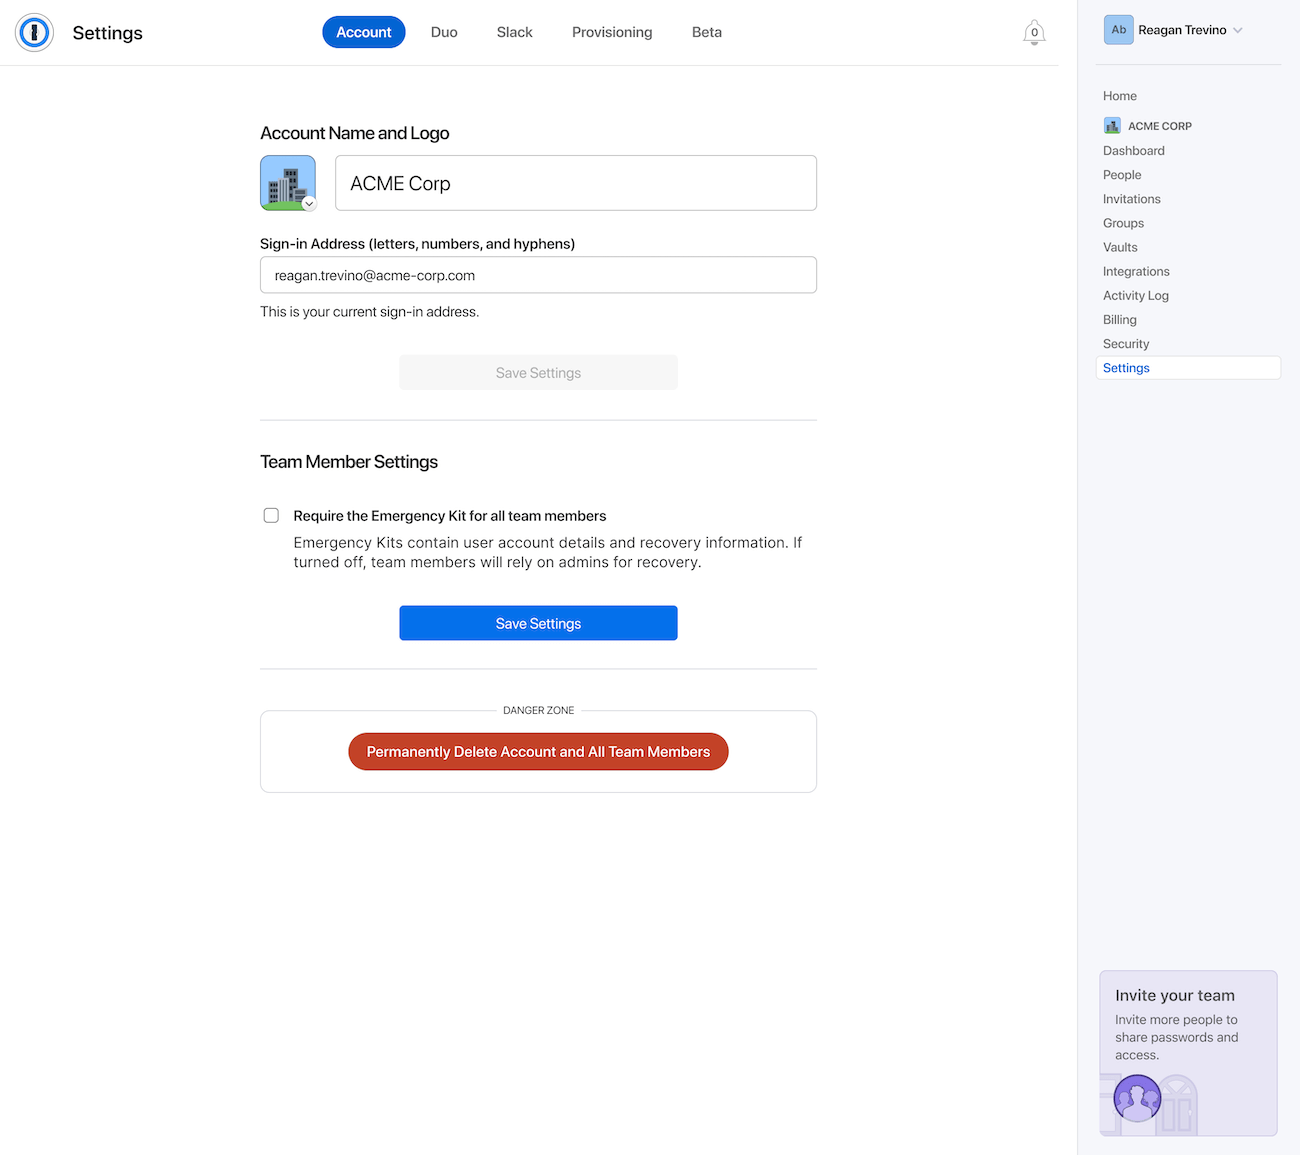Click the blue Save Settings button

(538, 623)
